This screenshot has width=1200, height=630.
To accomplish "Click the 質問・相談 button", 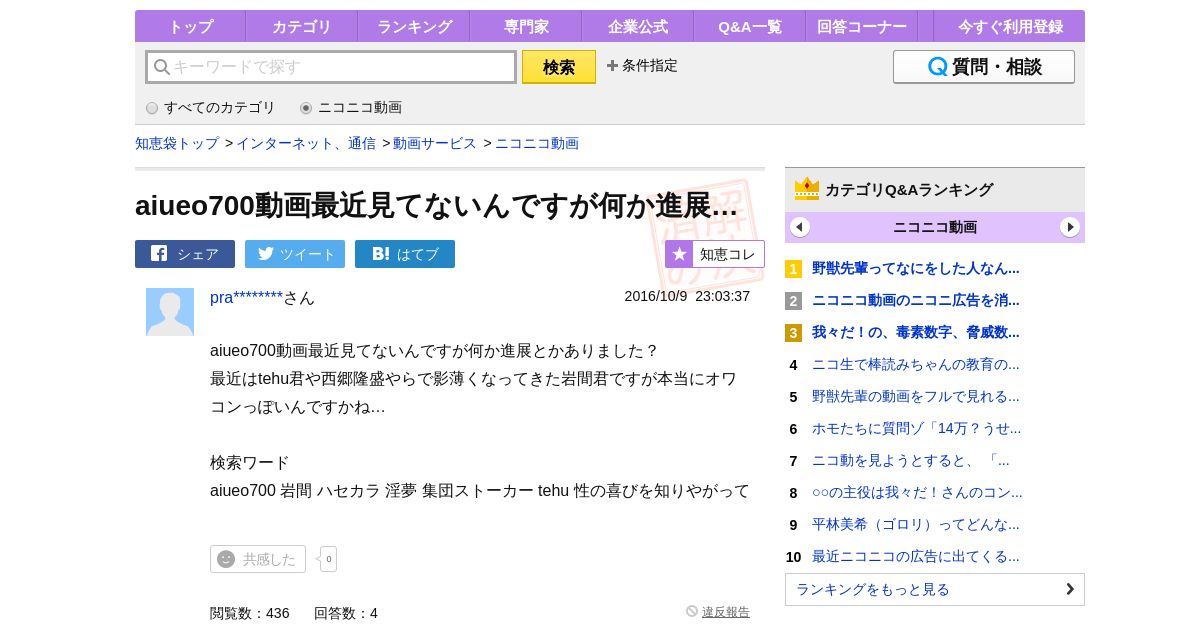I will pos(984,67).
